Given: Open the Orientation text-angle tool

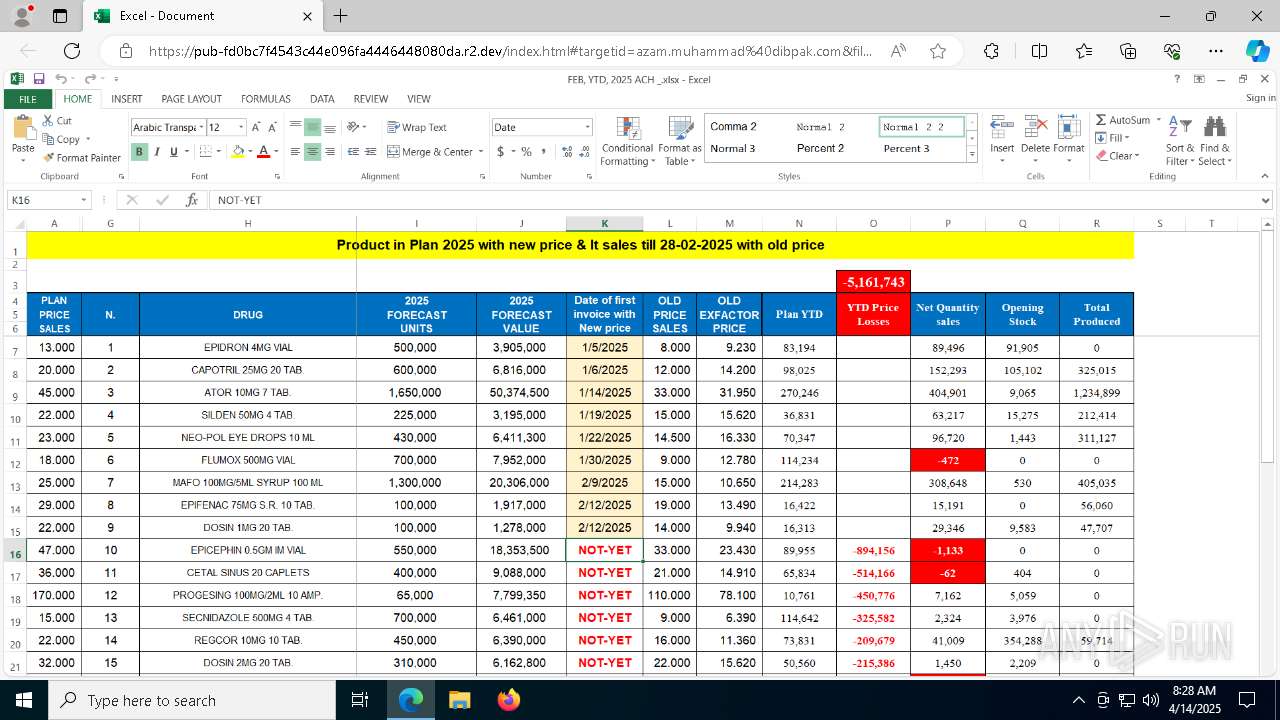Looking at the screenshot, I should coord(353,127).
